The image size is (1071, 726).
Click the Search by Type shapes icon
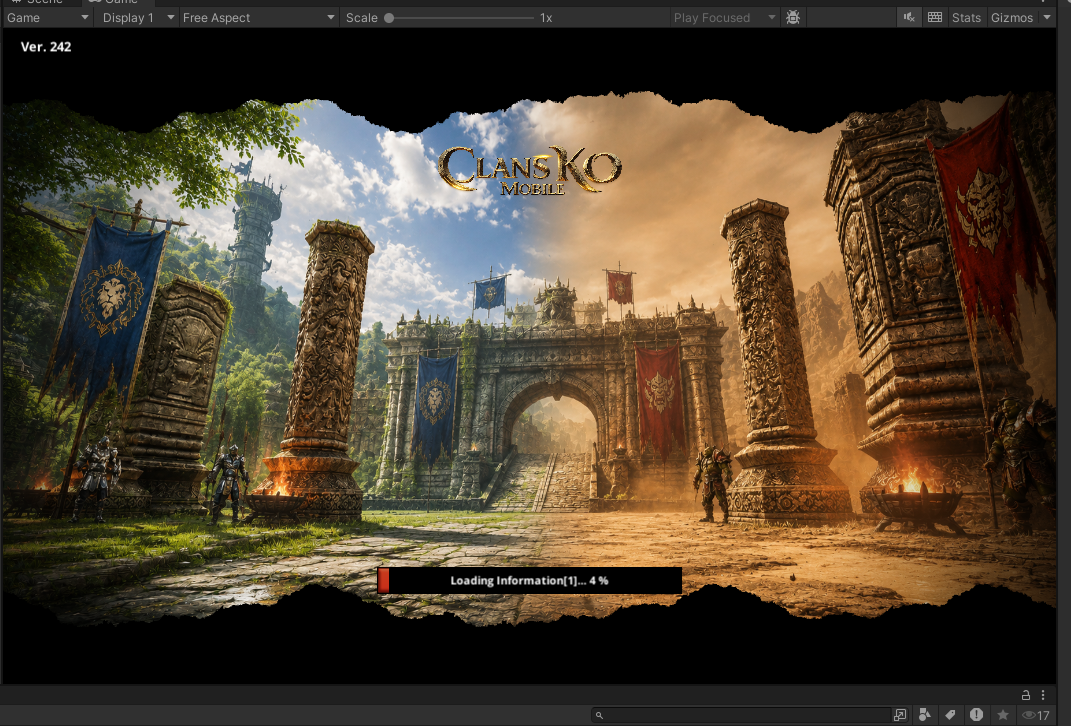pos(925,715)
